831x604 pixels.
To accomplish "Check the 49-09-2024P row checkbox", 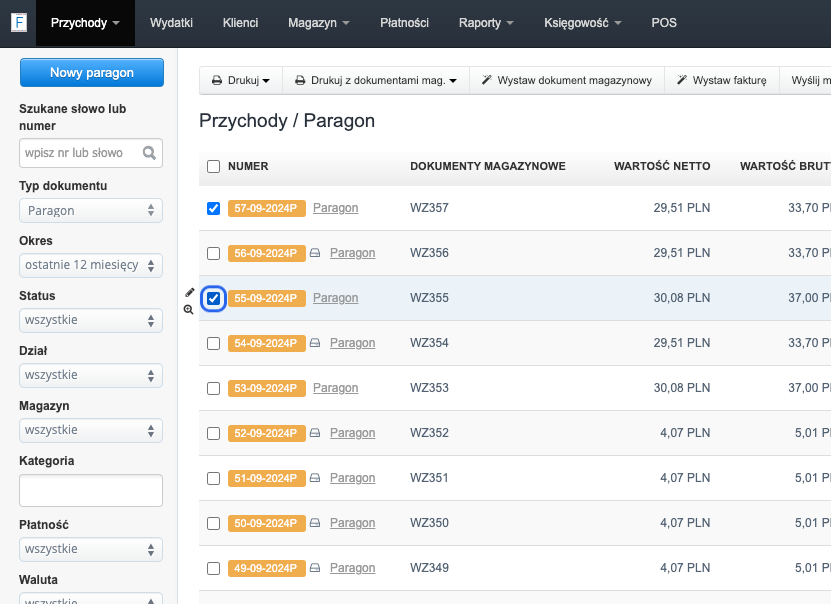I will [x=213, y=569].
